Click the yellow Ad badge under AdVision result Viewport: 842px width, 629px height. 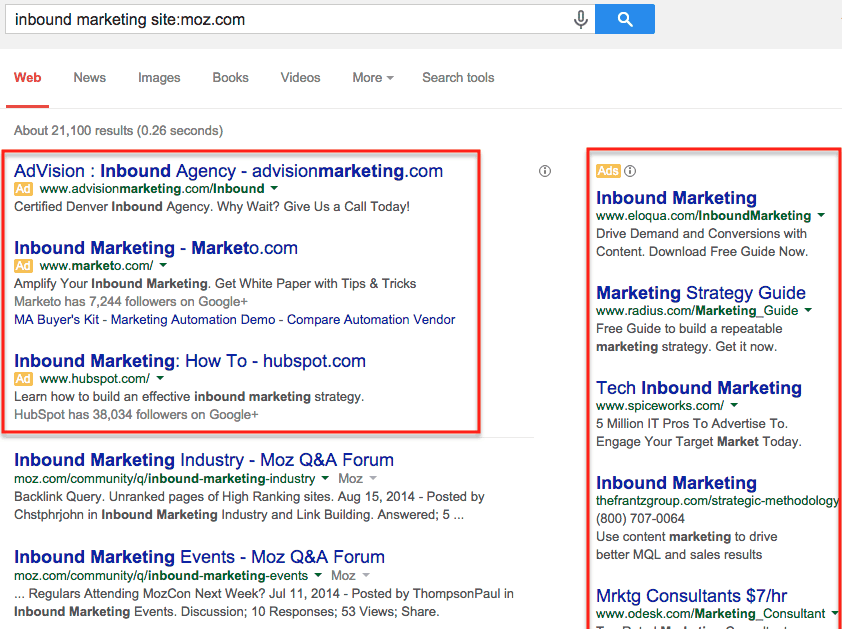point(23,189)
